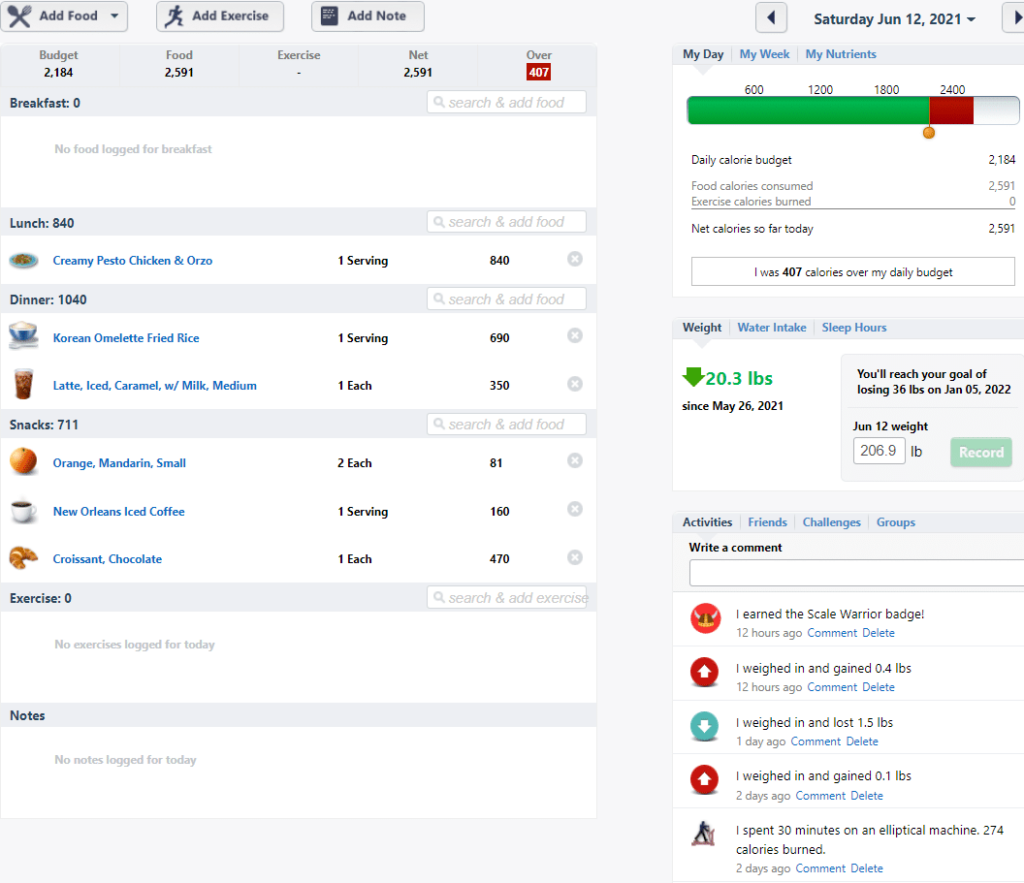Click the Scale Warrior badge icon
1024x883 pixels.
click(705, 618)
